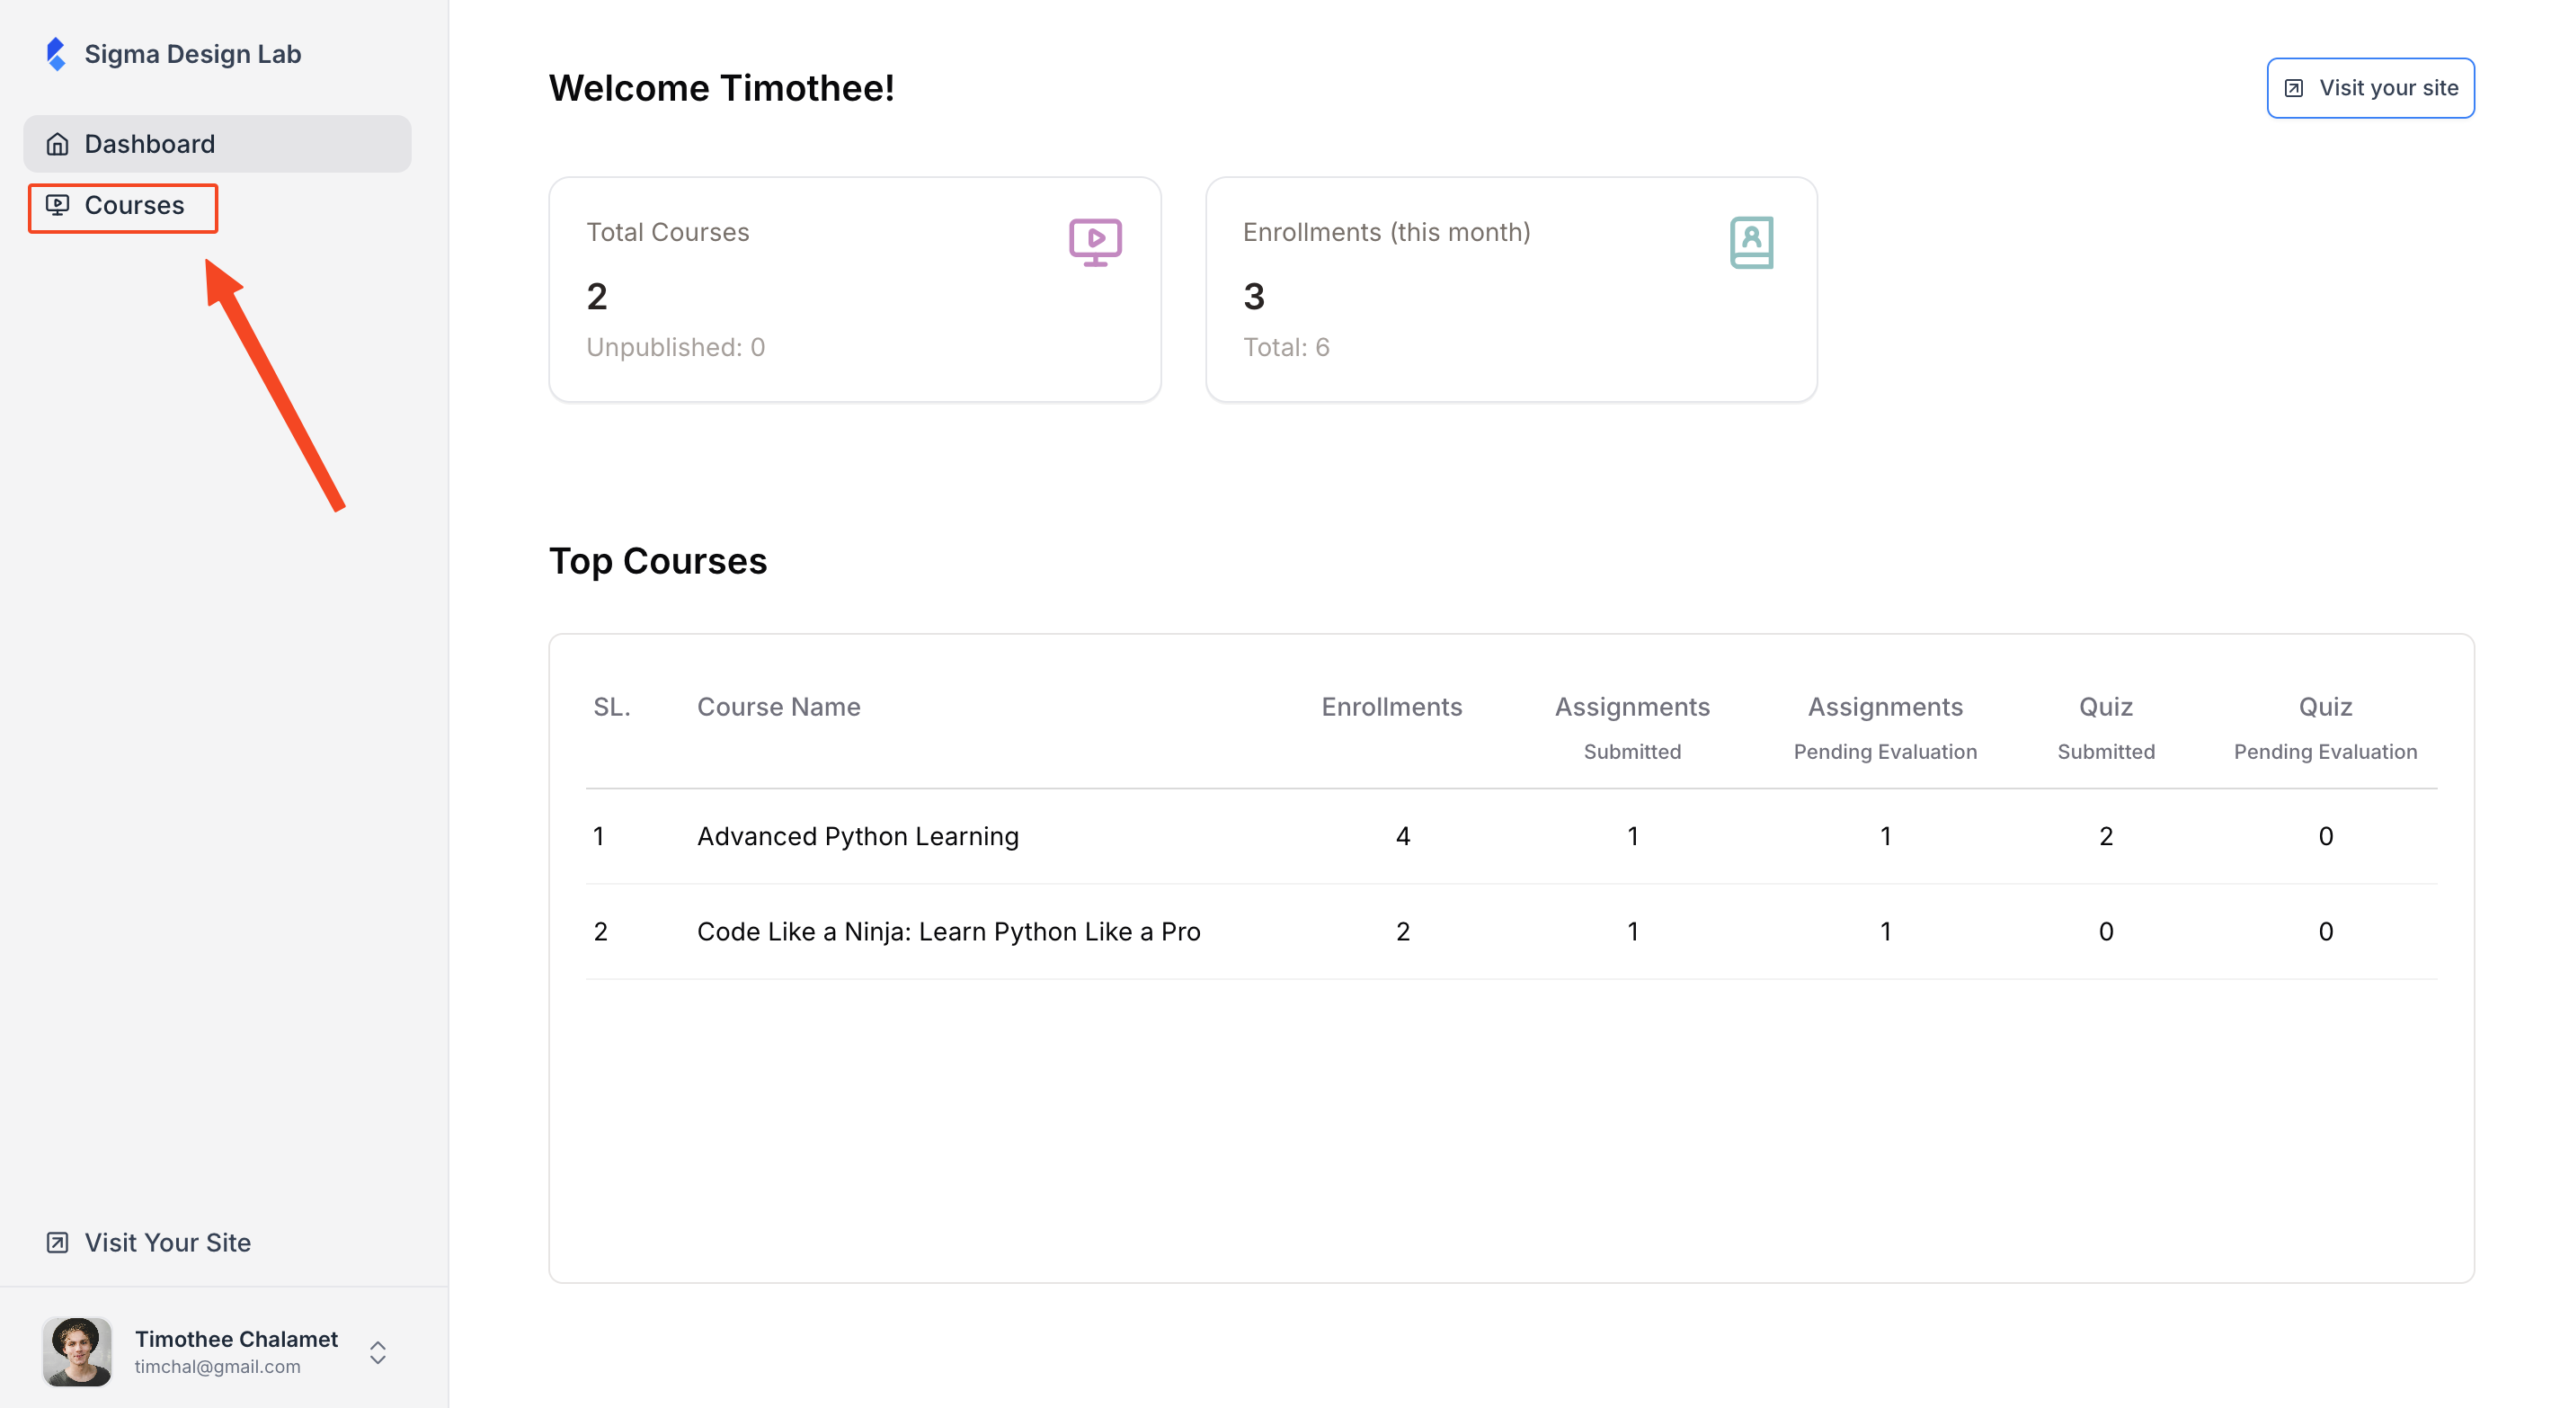This screenshot has width=2560, height=1408.
Task: Click enrollments value 2 for Code Like a Ninja
Action: pos(1402,931)
